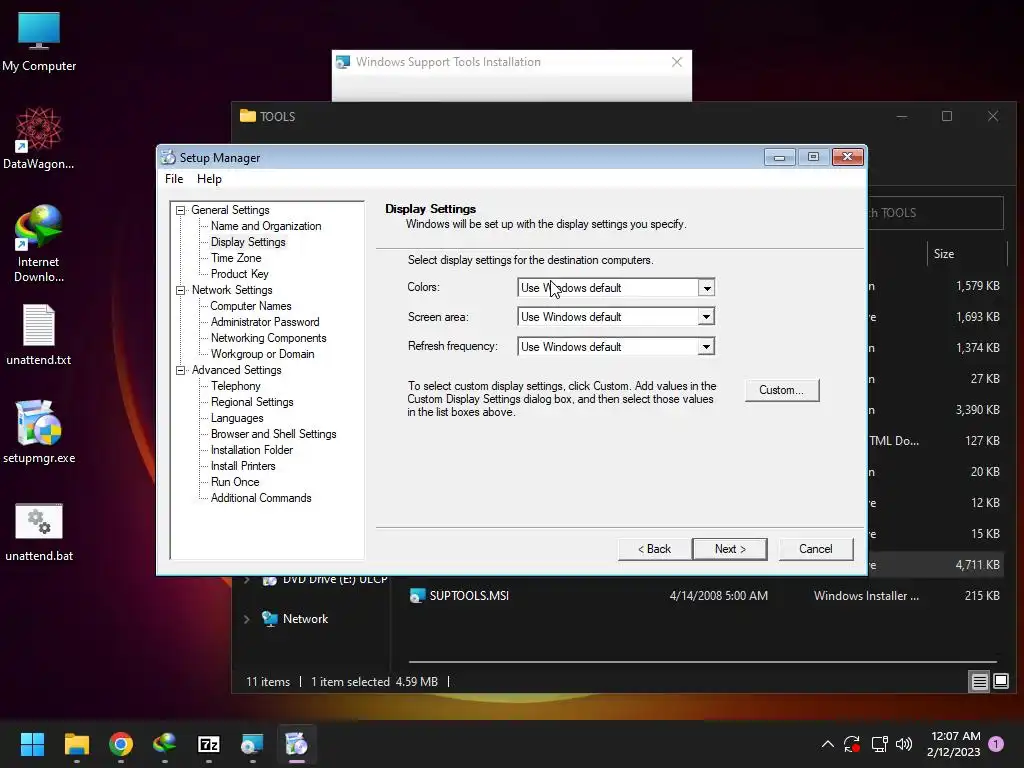
Task: Select Run Once tree item
Action: (235, 482)
